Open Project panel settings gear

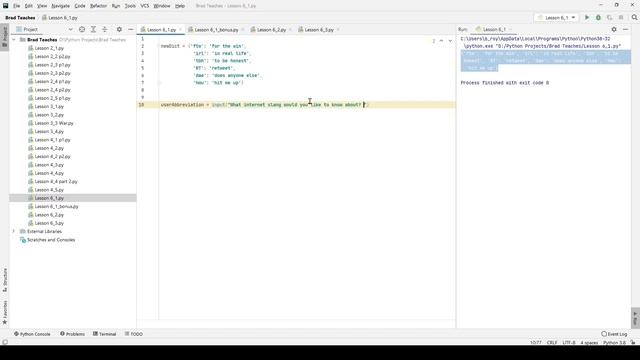click(x=119, y=29)
